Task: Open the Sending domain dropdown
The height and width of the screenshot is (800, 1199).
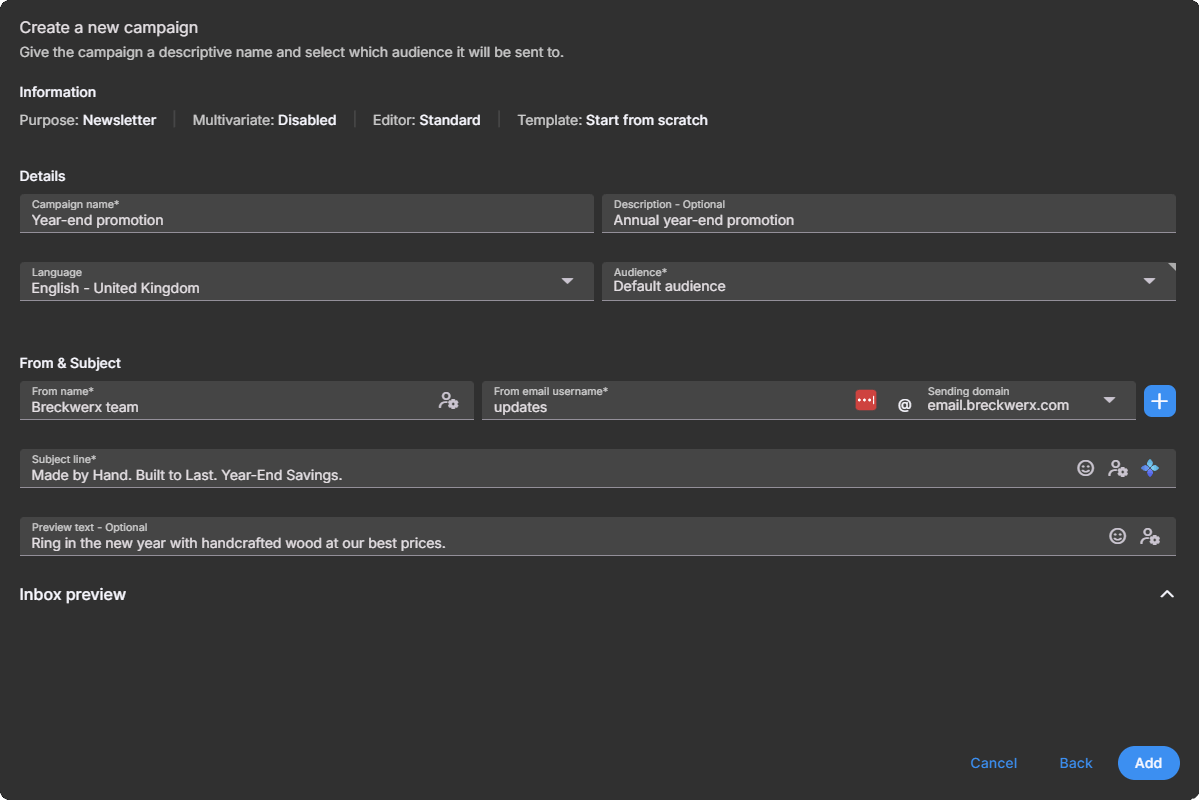Action: coord(1110,399)
